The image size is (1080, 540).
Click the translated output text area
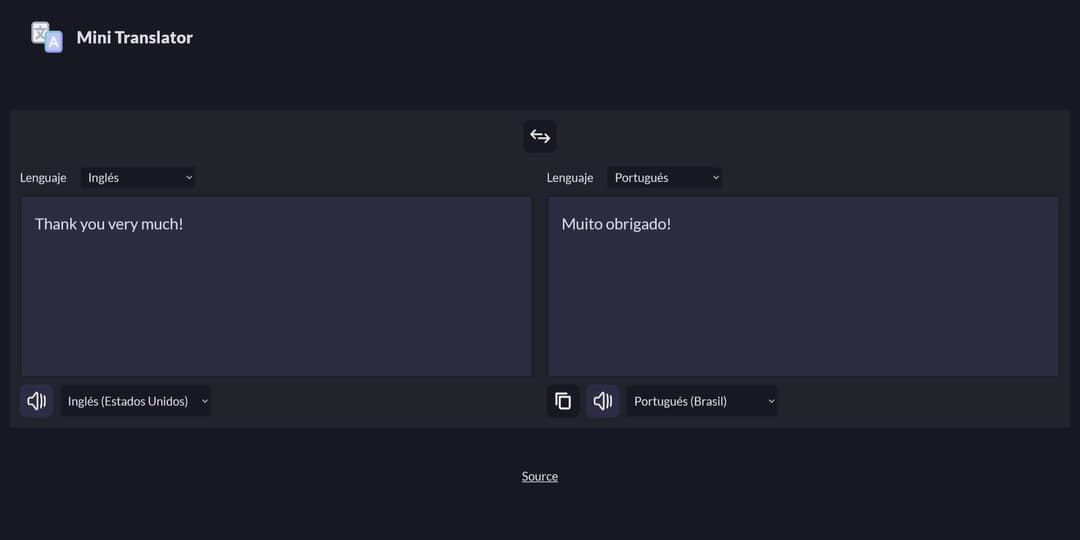click(x=803, y=287)
